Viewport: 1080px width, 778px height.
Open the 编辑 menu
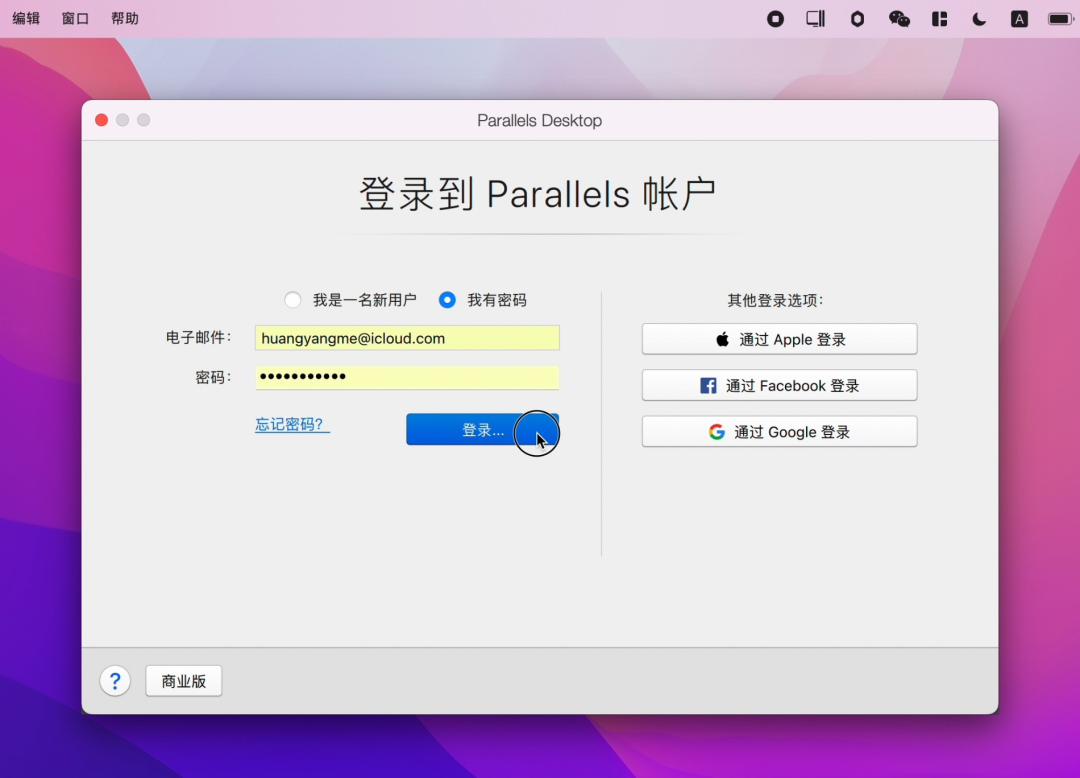tap(25, 17)
